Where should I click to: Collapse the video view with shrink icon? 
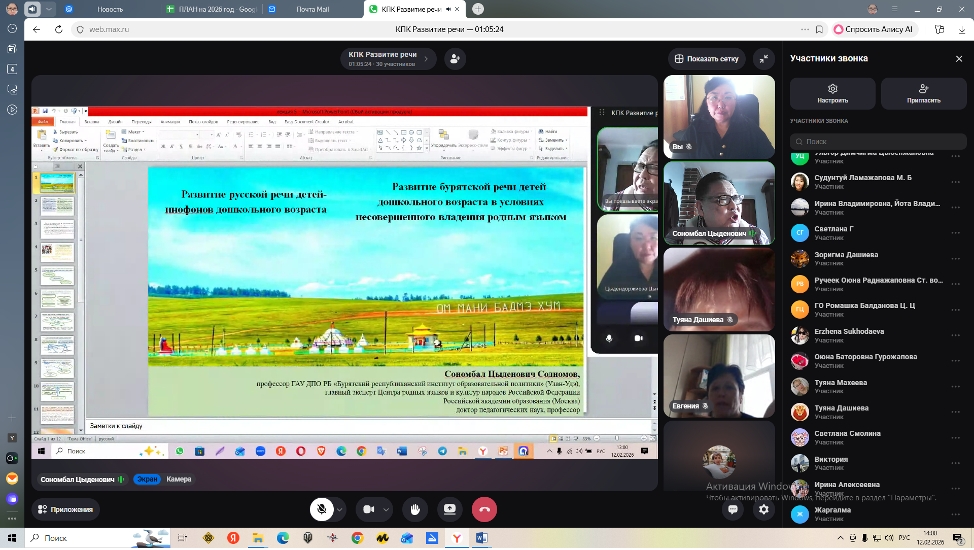point(764,59)
